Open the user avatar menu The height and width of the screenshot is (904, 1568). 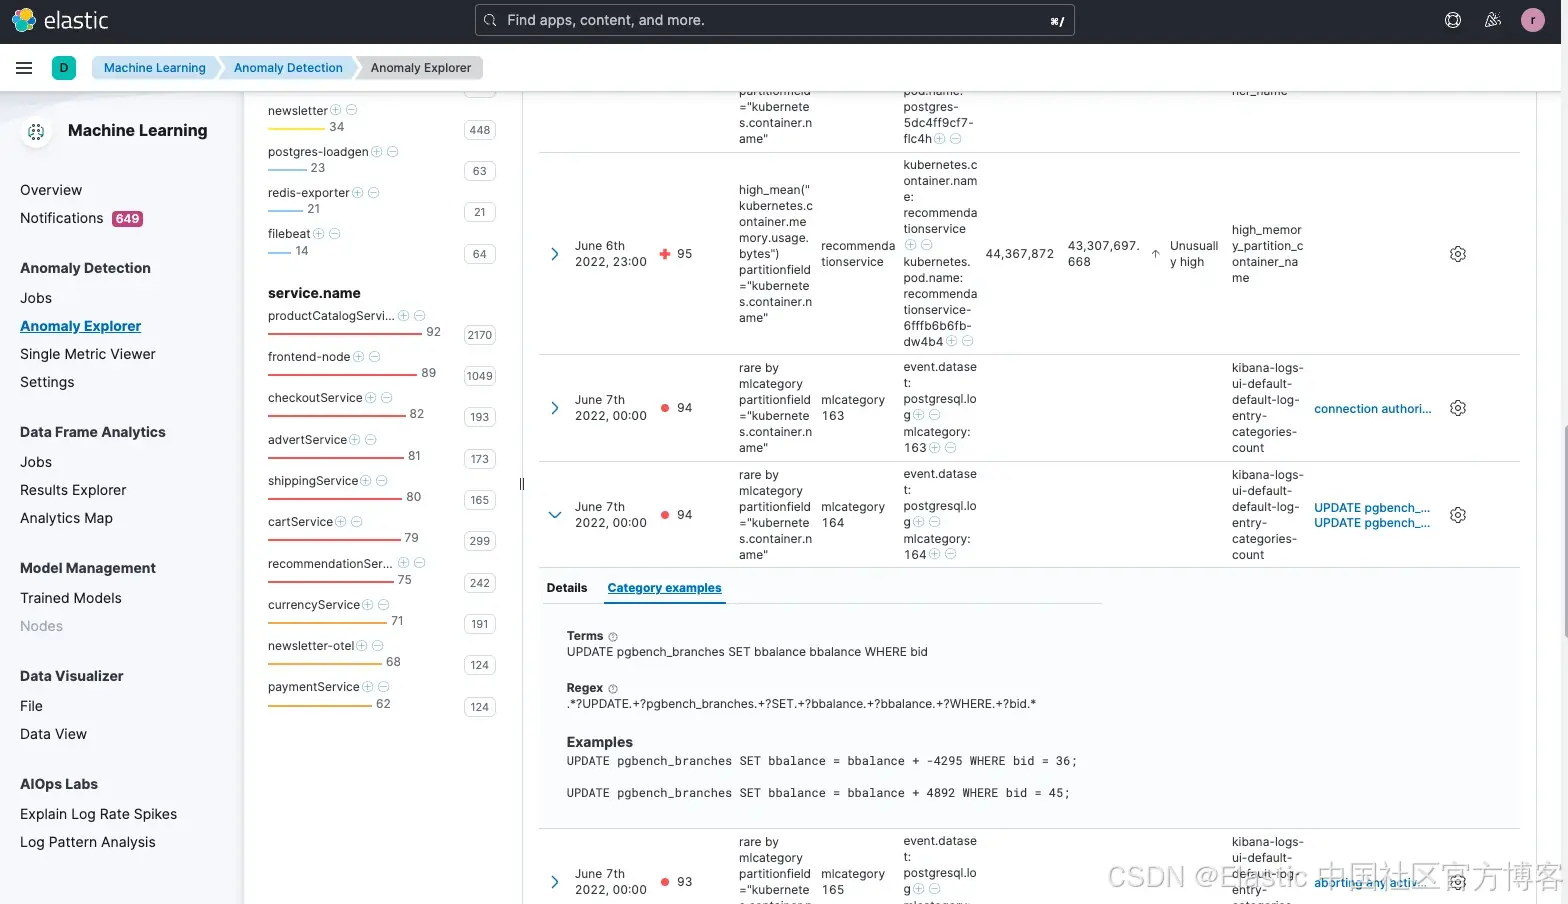[1533, 20]
